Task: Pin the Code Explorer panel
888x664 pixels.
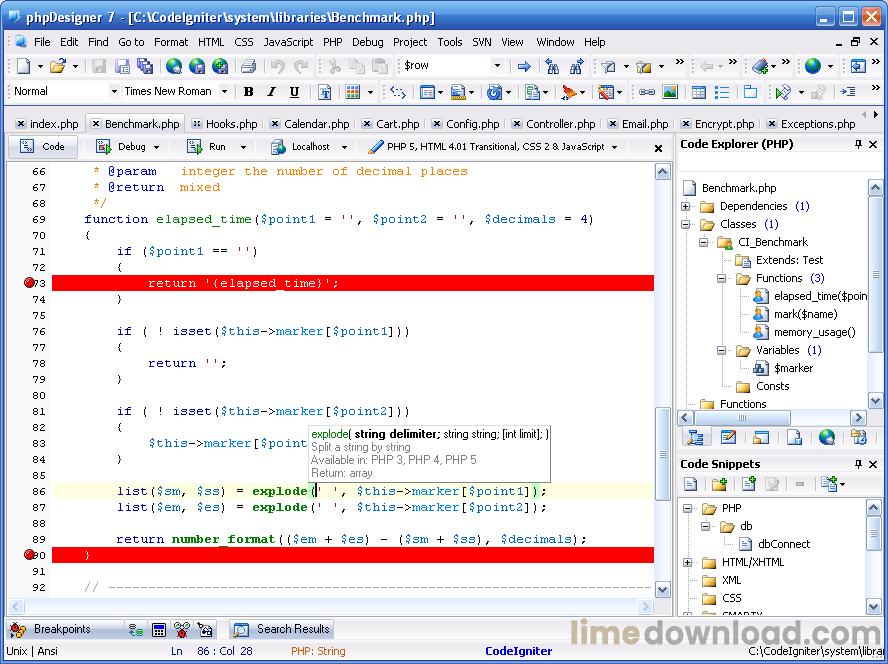Action: (x=858, y=145)
